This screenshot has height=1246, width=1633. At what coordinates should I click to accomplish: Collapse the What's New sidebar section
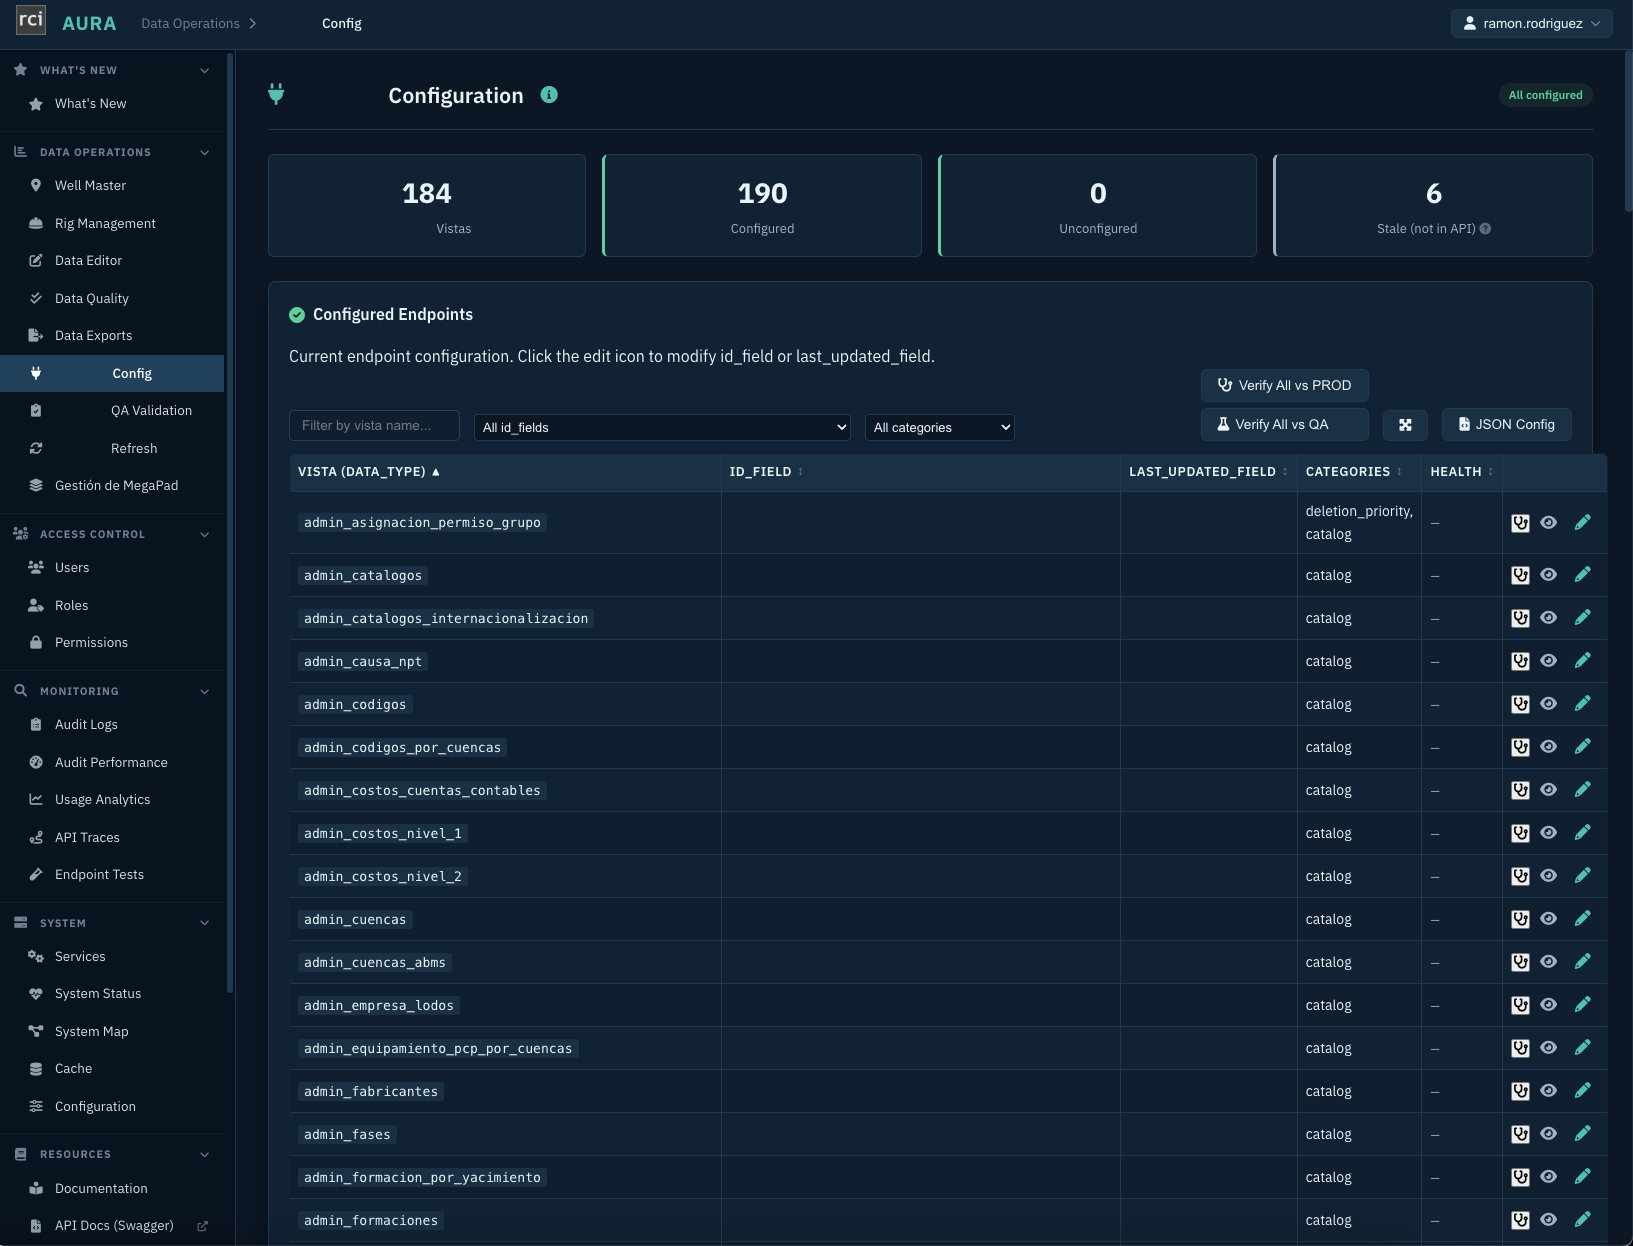[x=112, y=70]
